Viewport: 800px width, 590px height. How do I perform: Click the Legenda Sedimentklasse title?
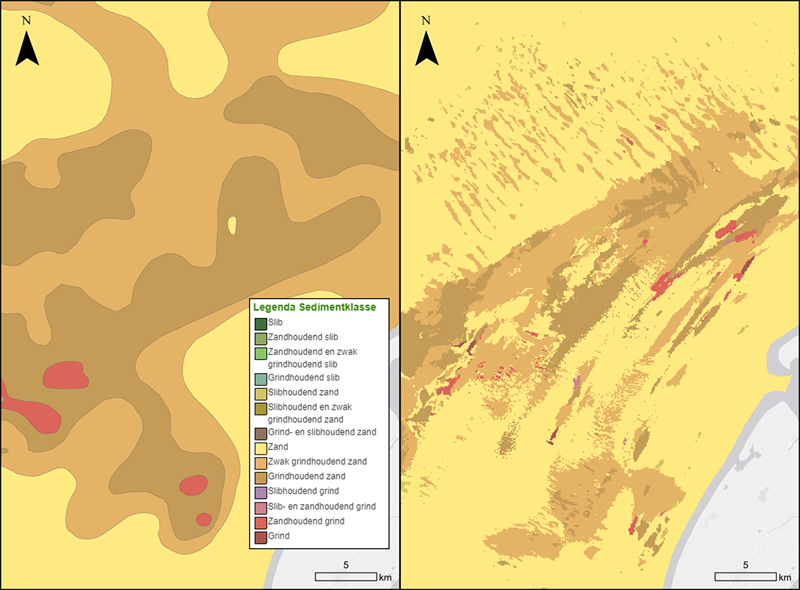(314, 308)
